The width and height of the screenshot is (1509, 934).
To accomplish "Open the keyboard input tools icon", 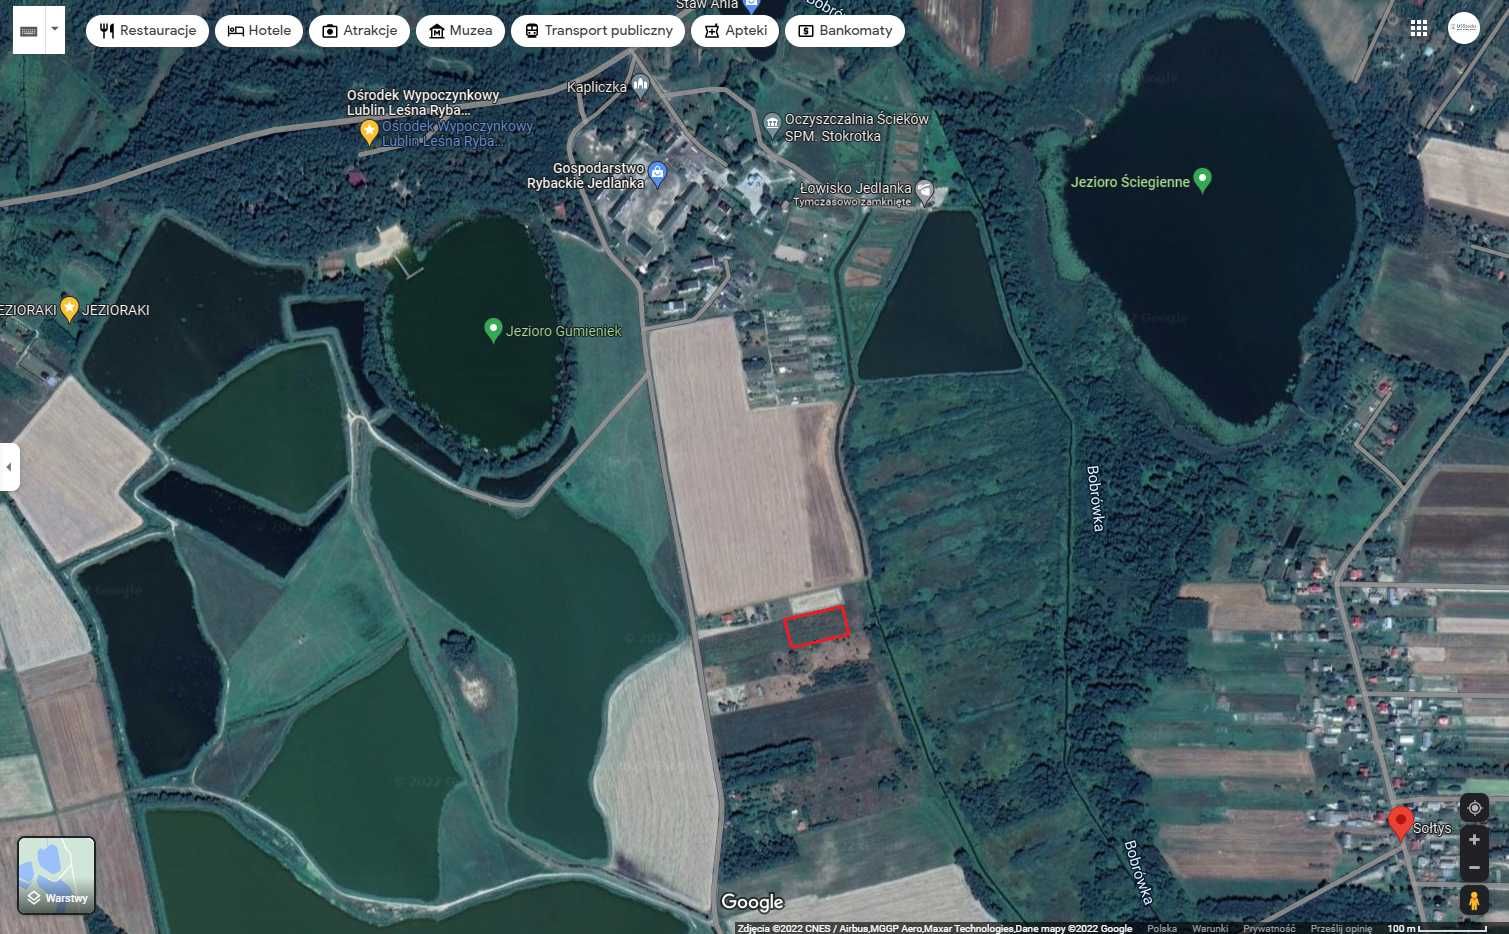I will point(28,31).
